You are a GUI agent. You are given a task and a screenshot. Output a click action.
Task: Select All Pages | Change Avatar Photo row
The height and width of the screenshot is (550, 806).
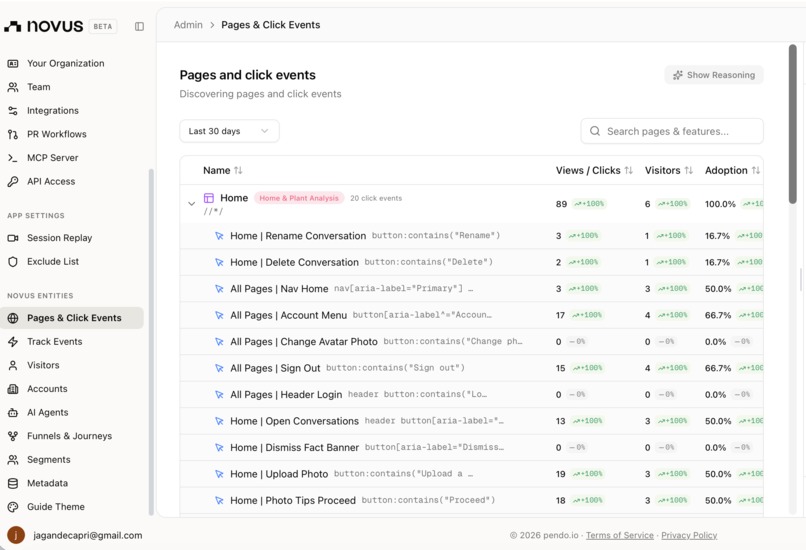[471, 342]
